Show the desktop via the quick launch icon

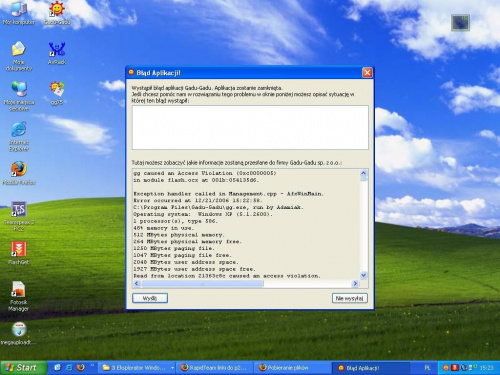coord(57,367)
